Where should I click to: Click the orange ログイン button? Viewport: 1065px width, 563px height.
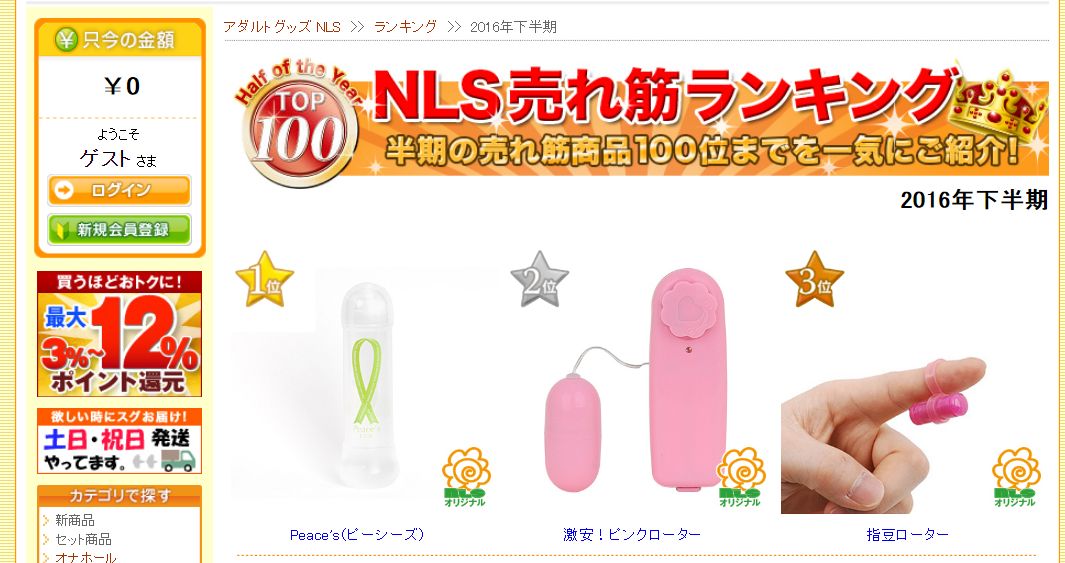pos(120,190)
